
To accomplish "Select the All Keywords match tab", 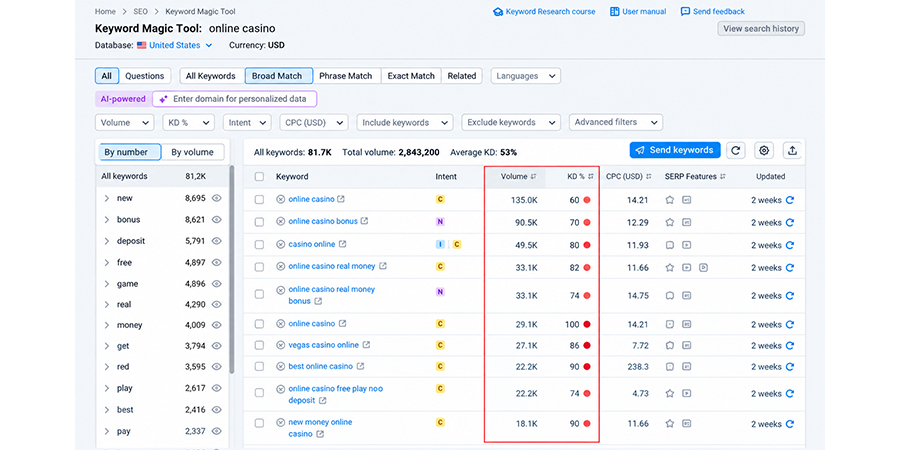I will pos(211,76).
